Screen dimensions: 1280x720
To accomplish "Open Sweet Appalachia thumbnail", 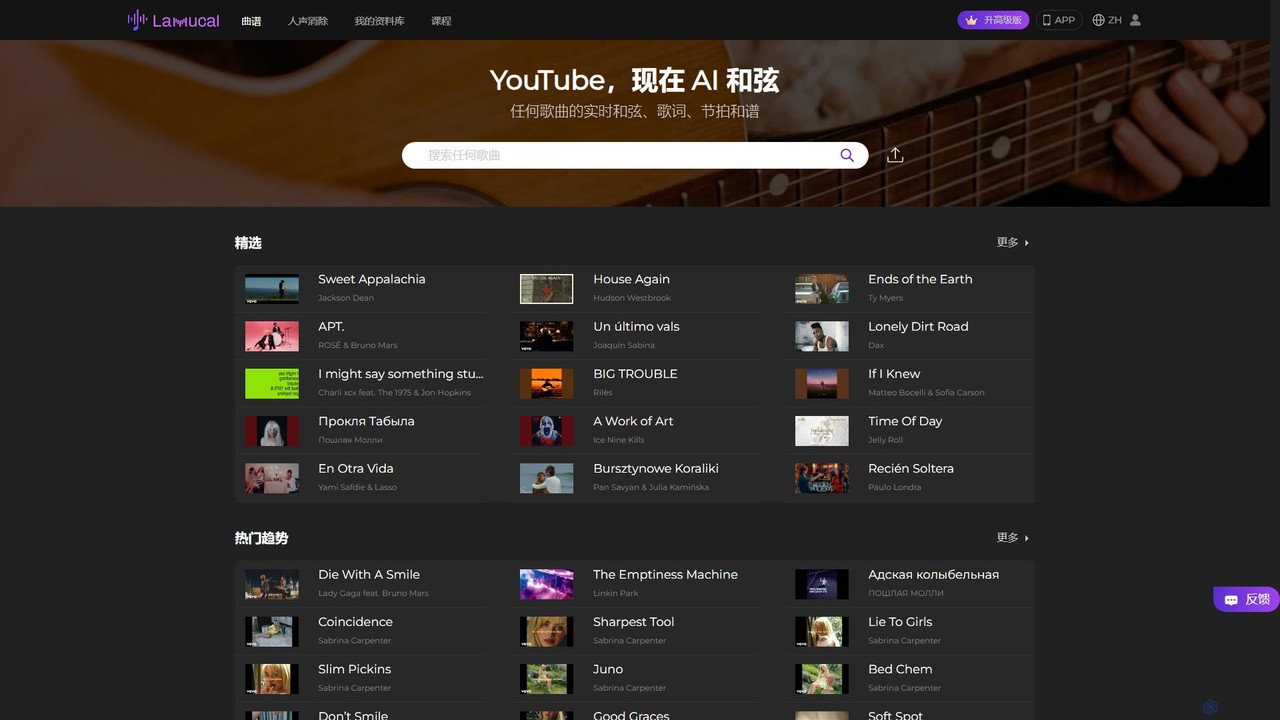I will [x=272, y=289].
